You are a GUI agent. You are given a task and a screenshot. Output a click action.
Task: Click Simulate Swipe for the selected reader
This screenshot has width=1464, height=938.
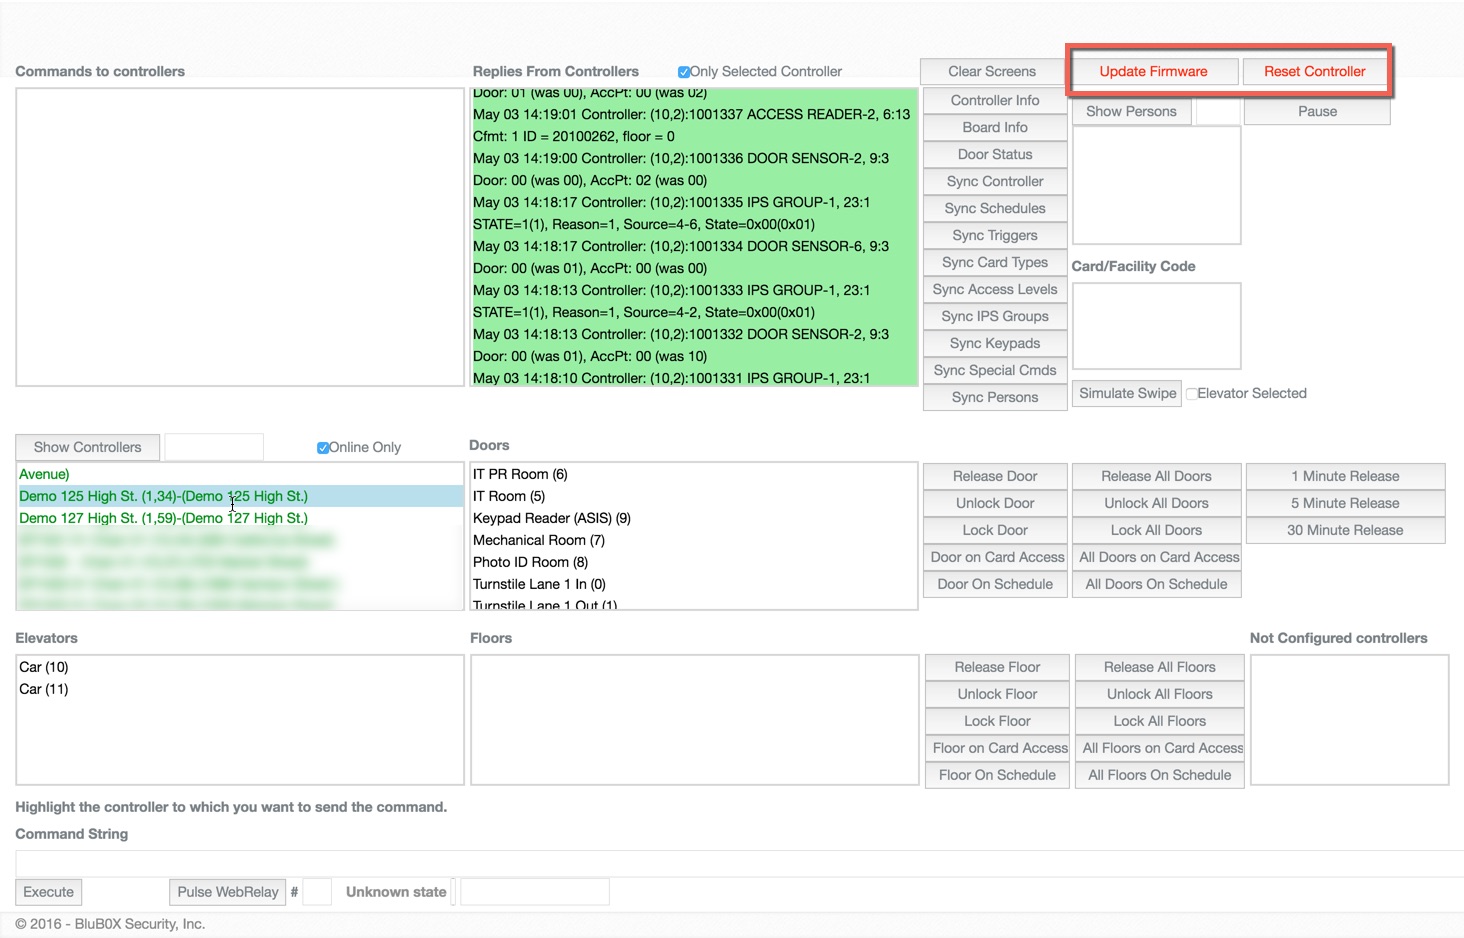(x=1126, y=393)
